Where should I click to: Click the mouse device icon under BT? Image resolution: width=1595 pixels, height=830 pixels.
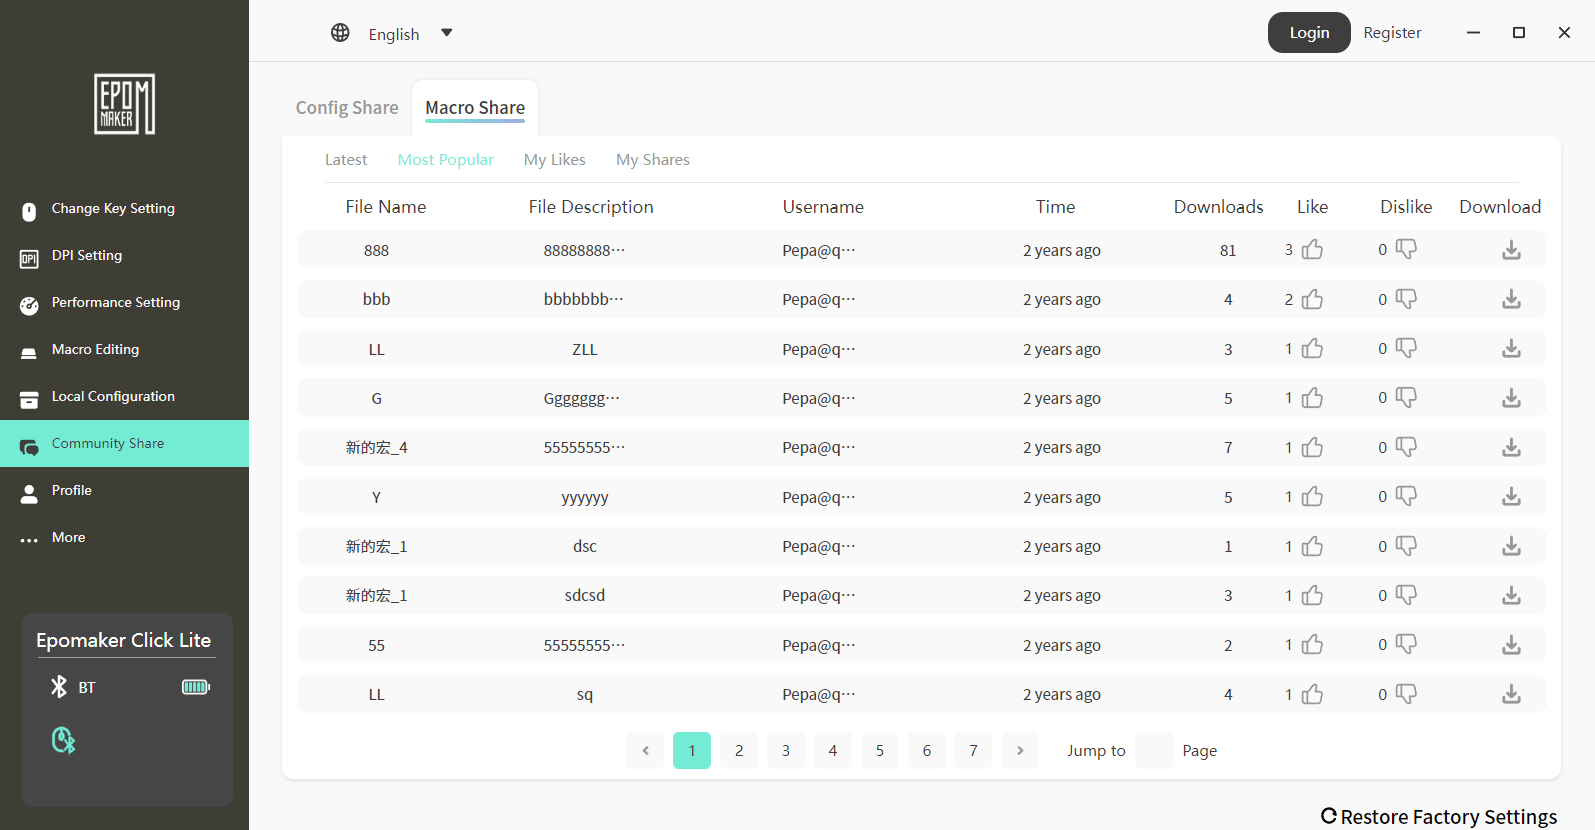(x=63, y=740)
